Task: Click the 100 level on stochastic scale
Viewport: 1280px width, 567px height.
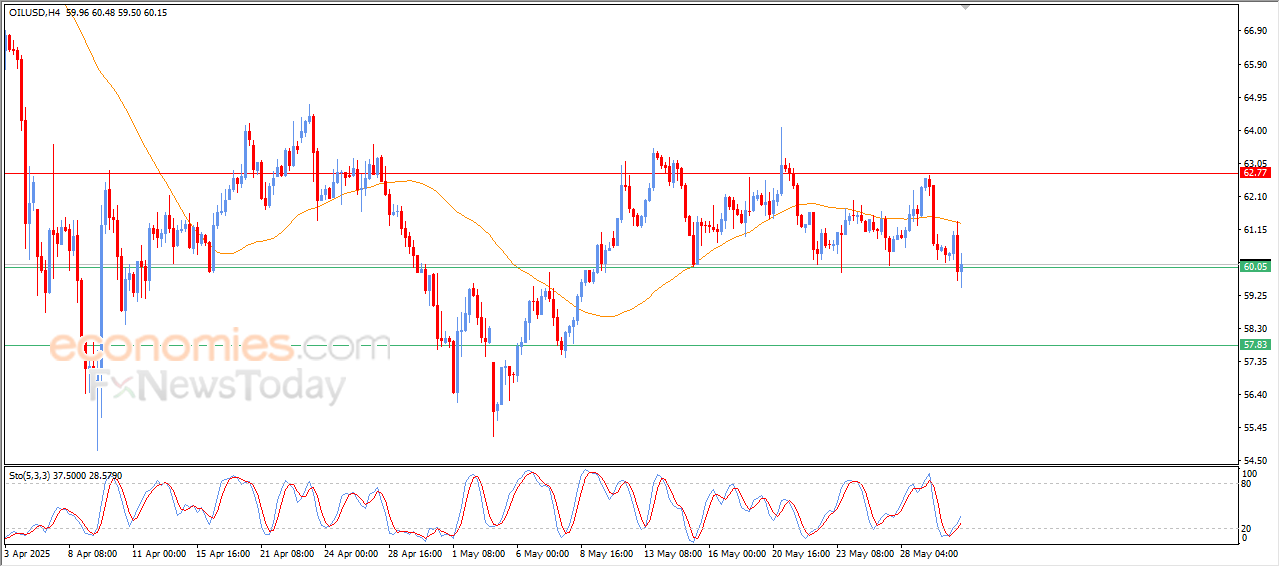Action: [1249, 473]
